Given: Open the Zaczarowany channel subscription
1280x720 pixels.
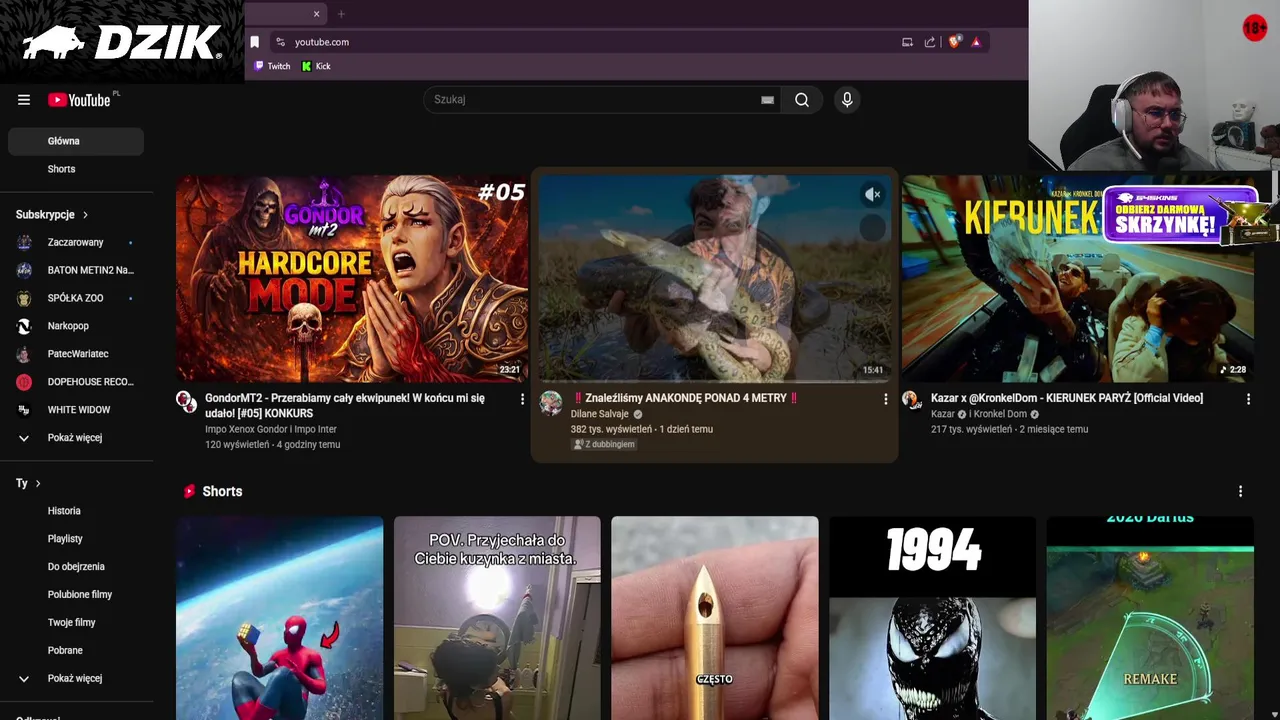Looking at the screenshot, I should 76,242.
